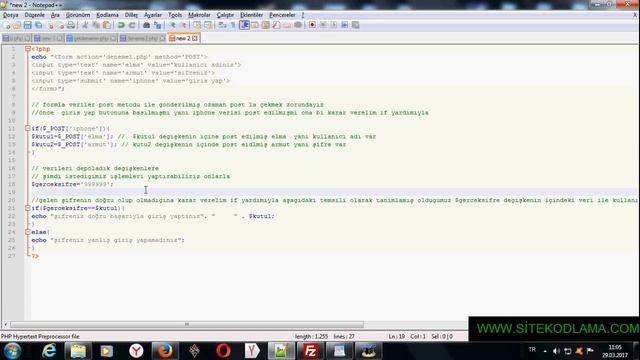Open the Eklentiler menu

[x=251, y=15]
